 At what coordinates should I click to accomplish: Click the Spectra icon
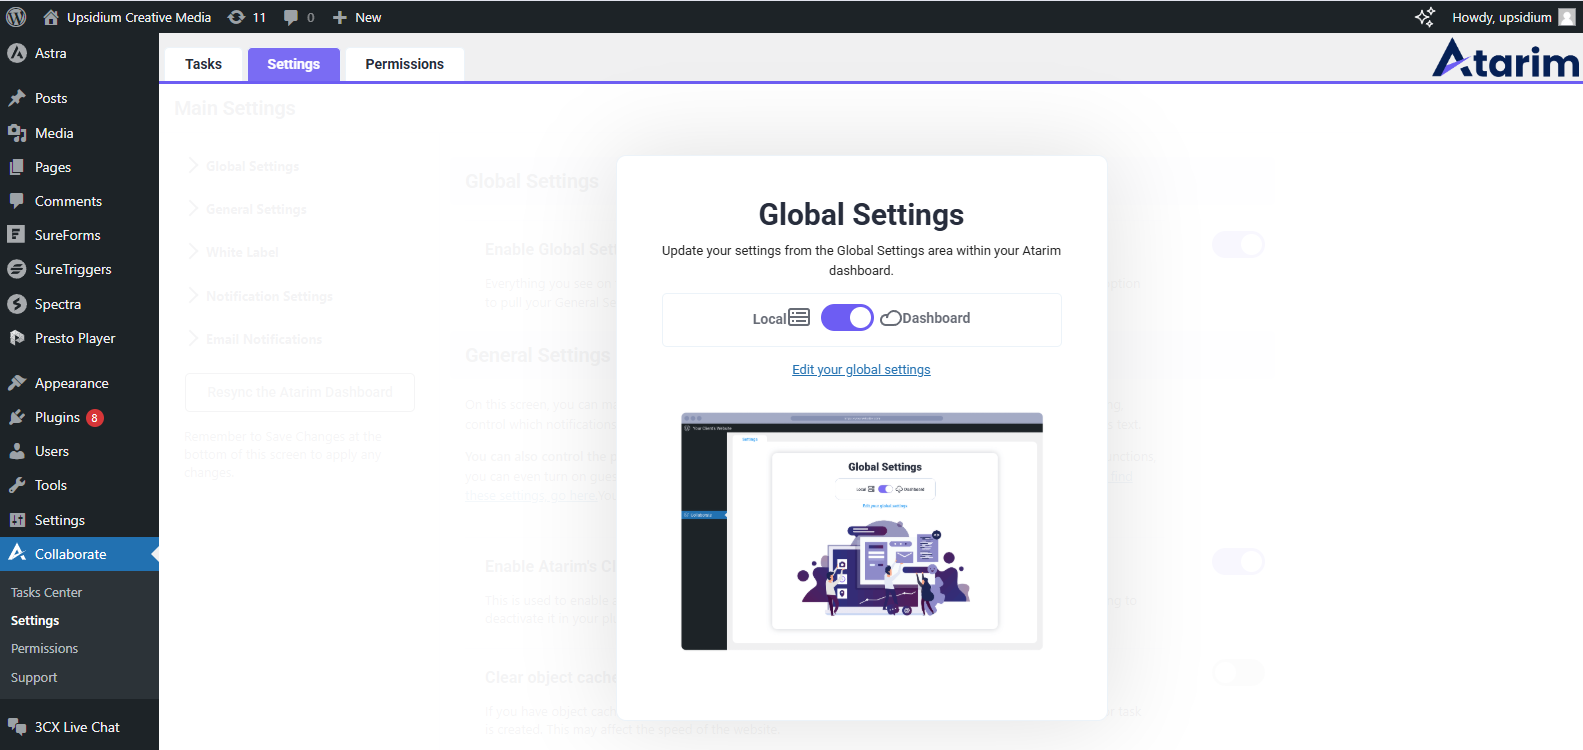[x=17, y=304]
